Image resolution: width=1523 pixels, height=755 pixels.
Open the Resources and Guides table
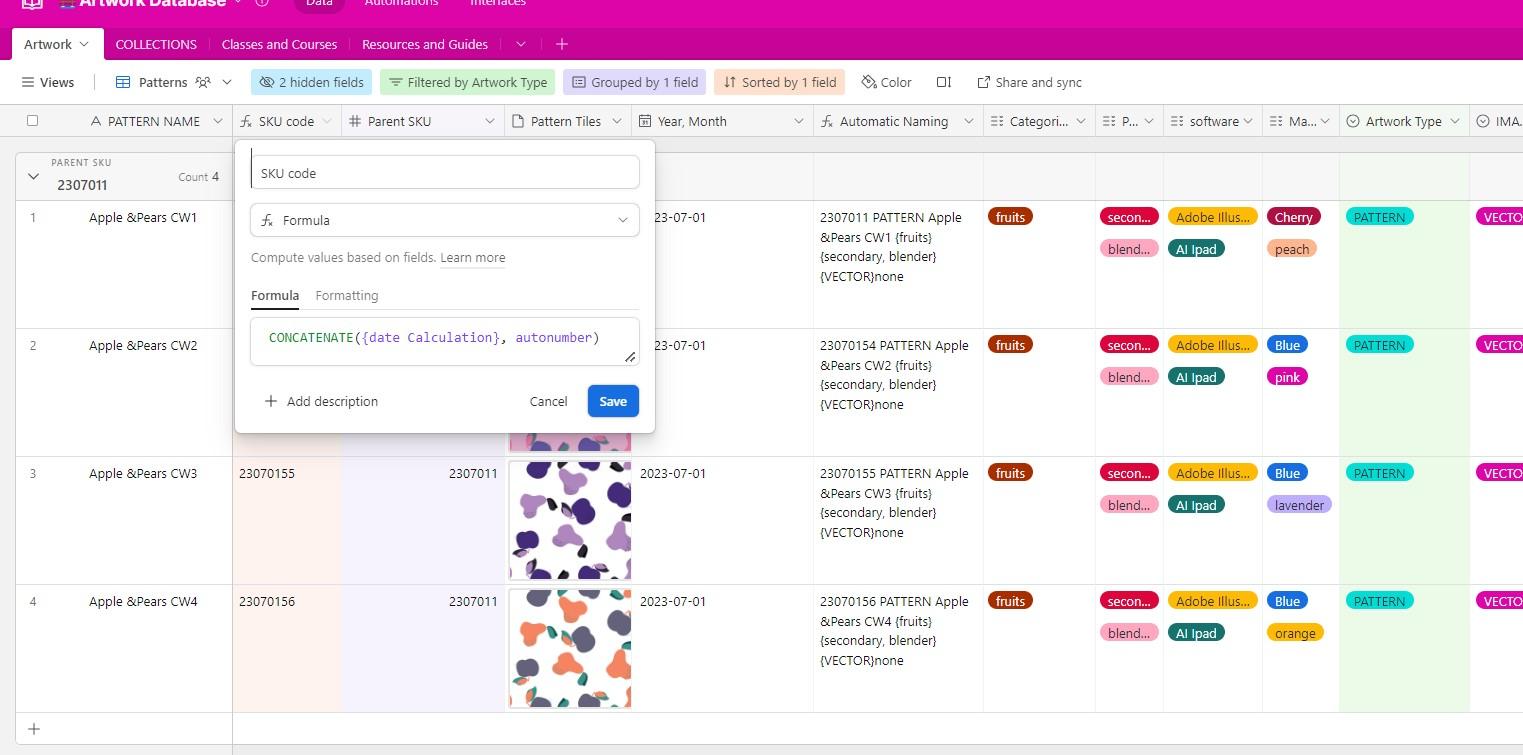[x=425, y=44]
